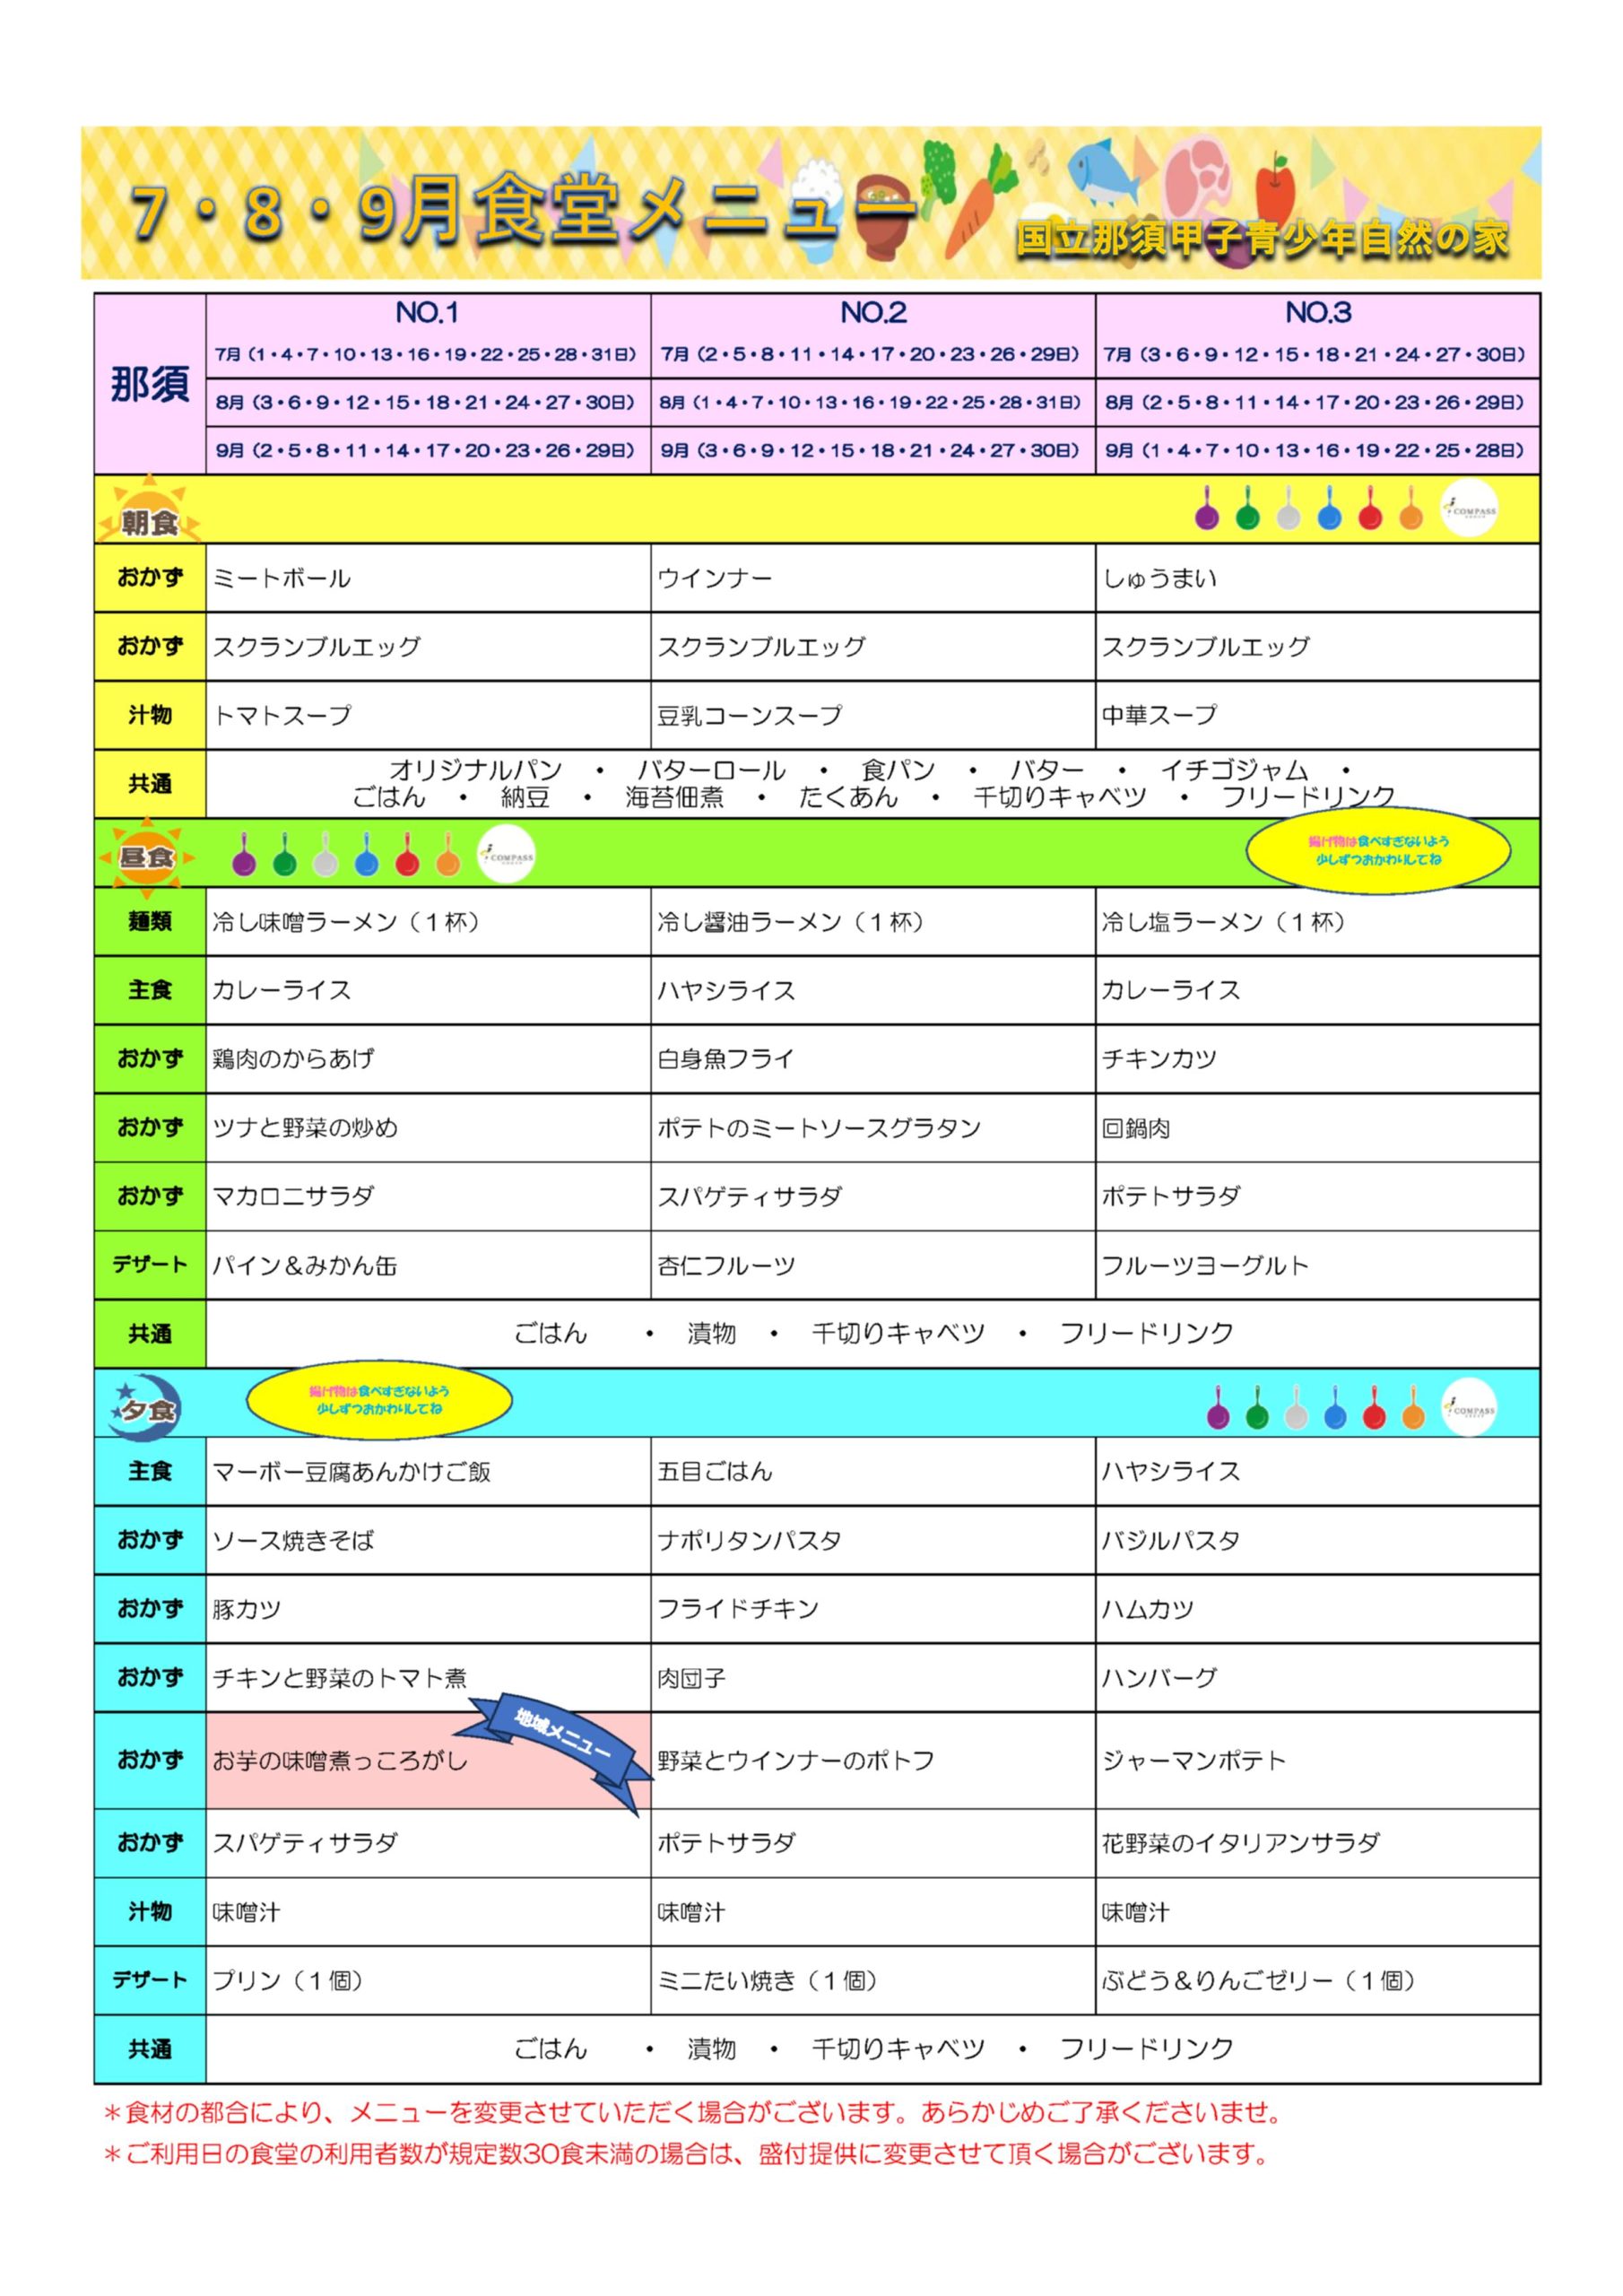
Task: Click NO.3 September dates 1・4・7 row
Action: click(1317, 451)
